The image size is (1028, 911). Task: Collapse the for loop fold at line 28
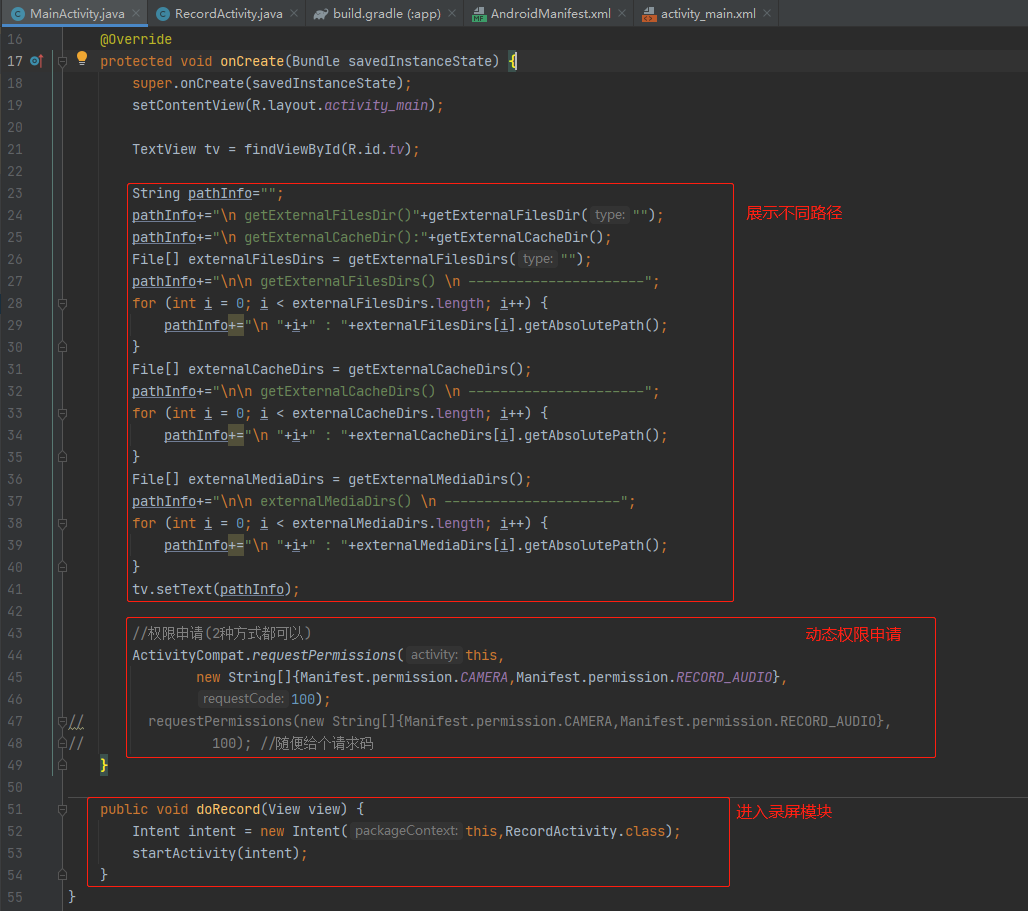[x=62, y=303]
